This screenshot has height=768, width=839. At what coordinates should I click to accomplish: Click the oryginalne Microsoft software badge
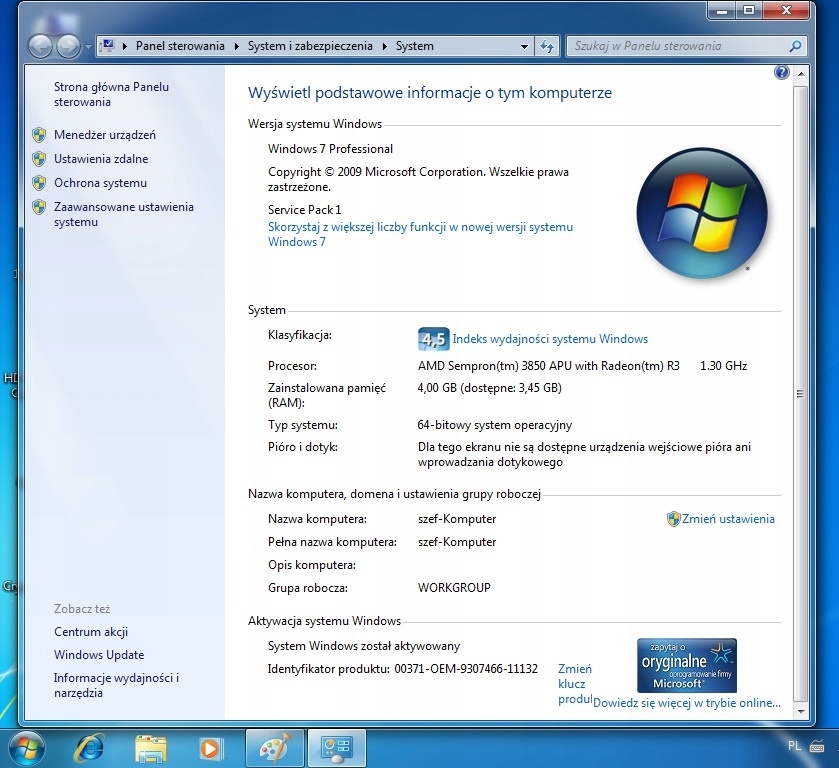687,666
